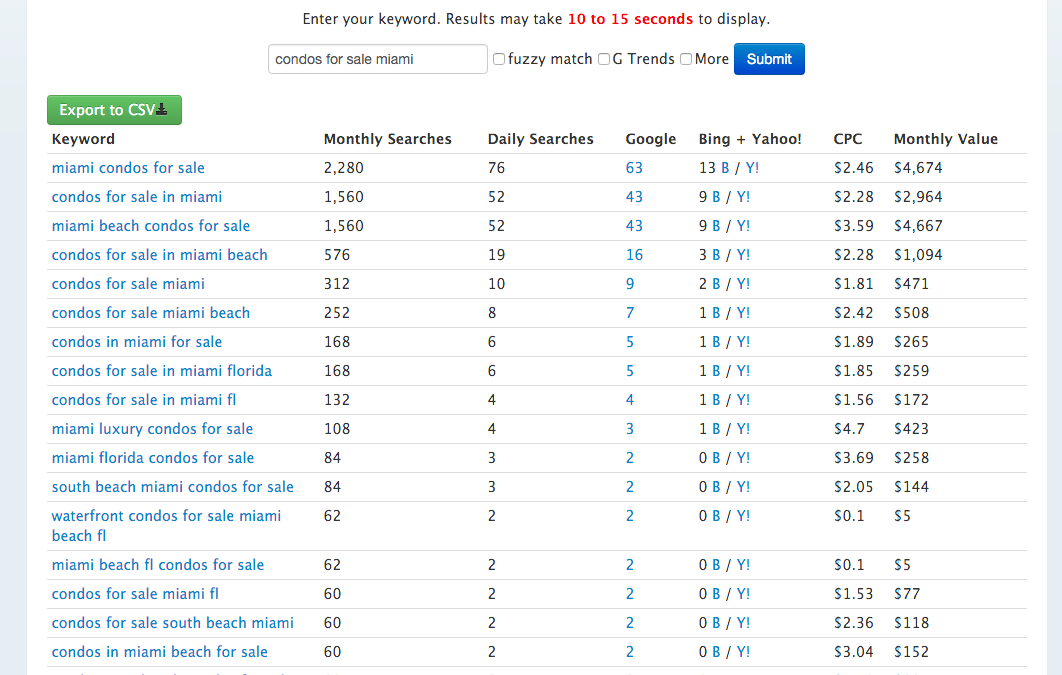Select monthly value $77
Screen dimensions: 1062x675
[x=907, y=594]
